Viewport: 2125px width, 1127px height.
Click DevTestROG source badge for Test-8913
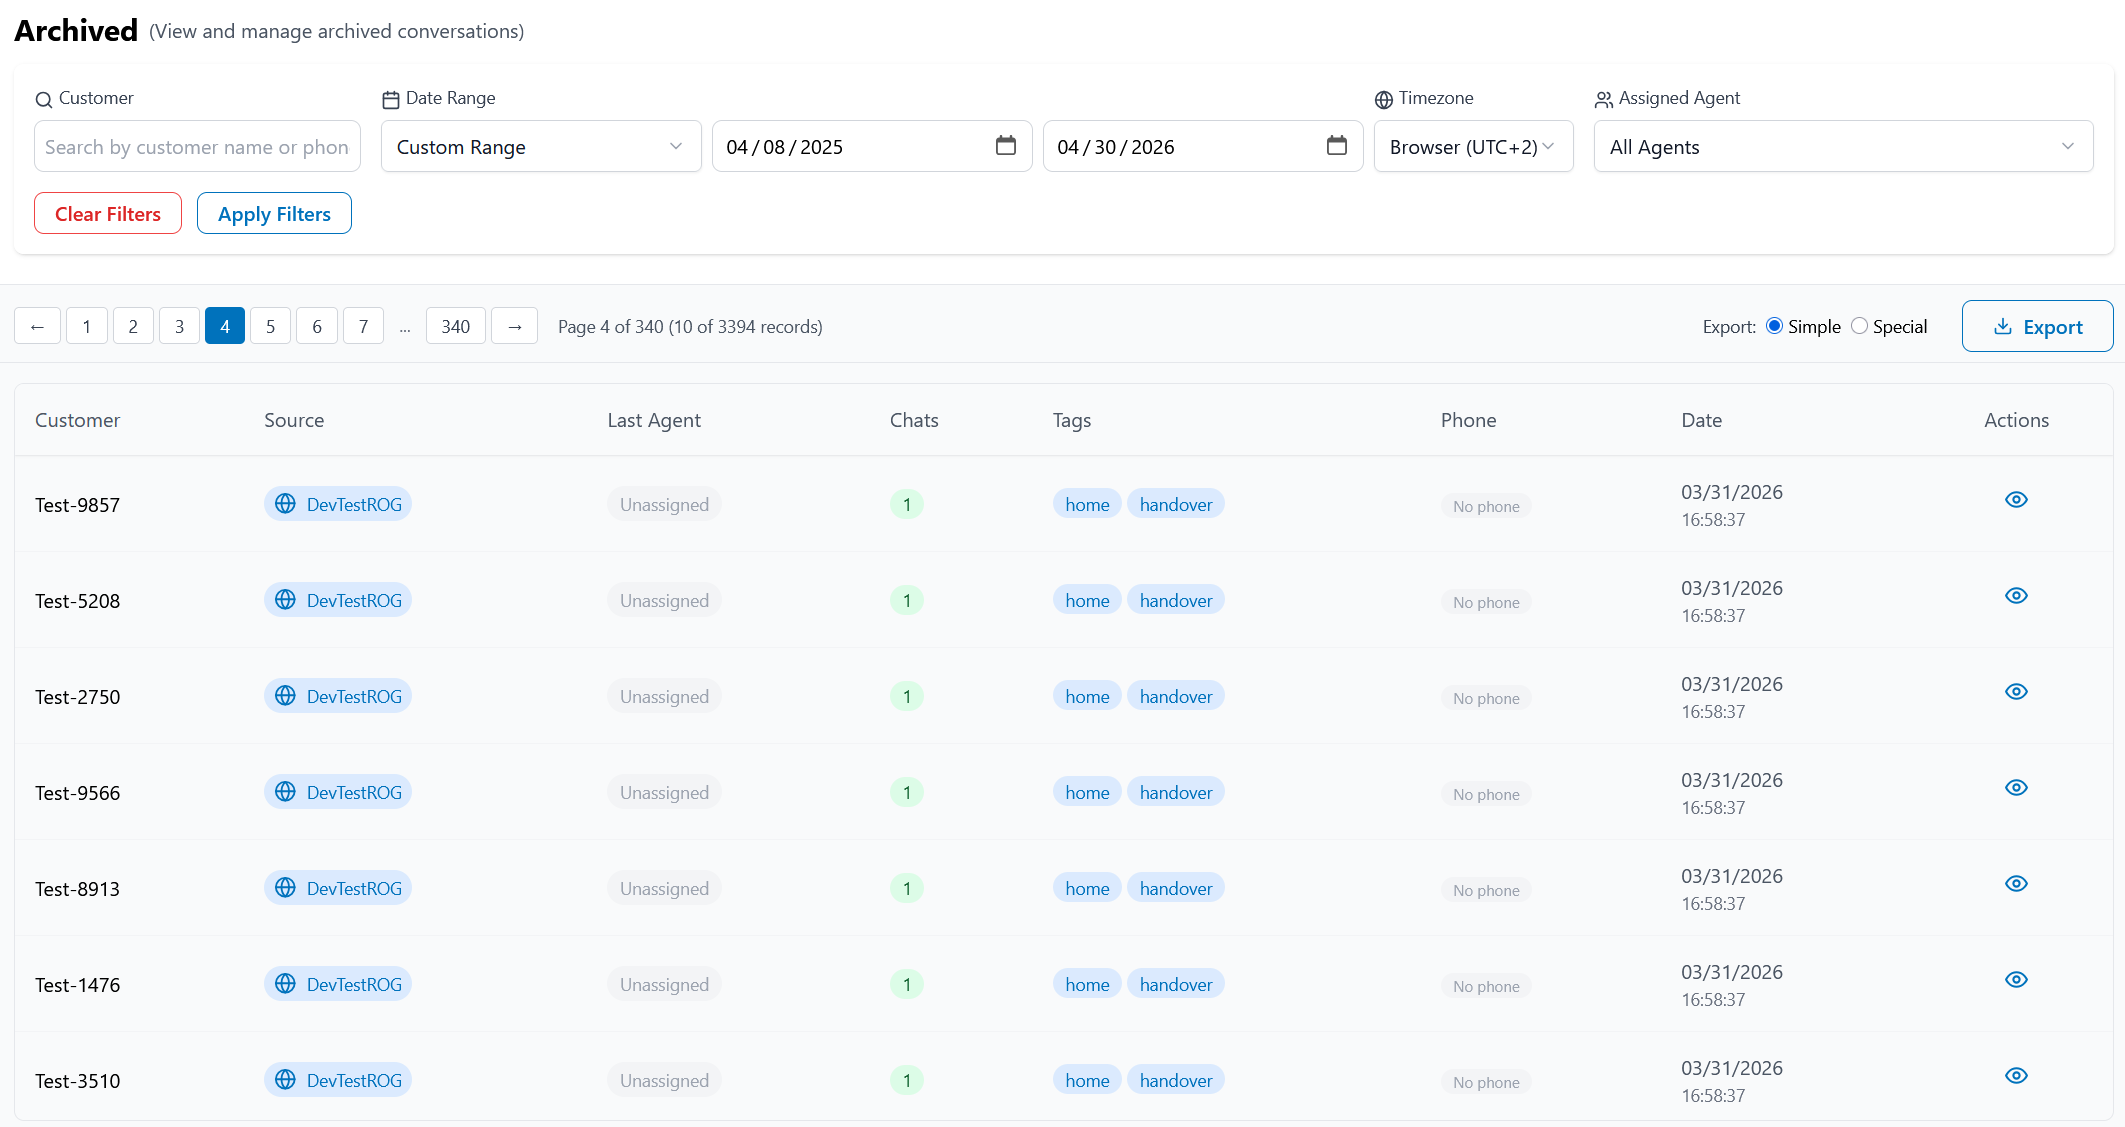[338, 888]
